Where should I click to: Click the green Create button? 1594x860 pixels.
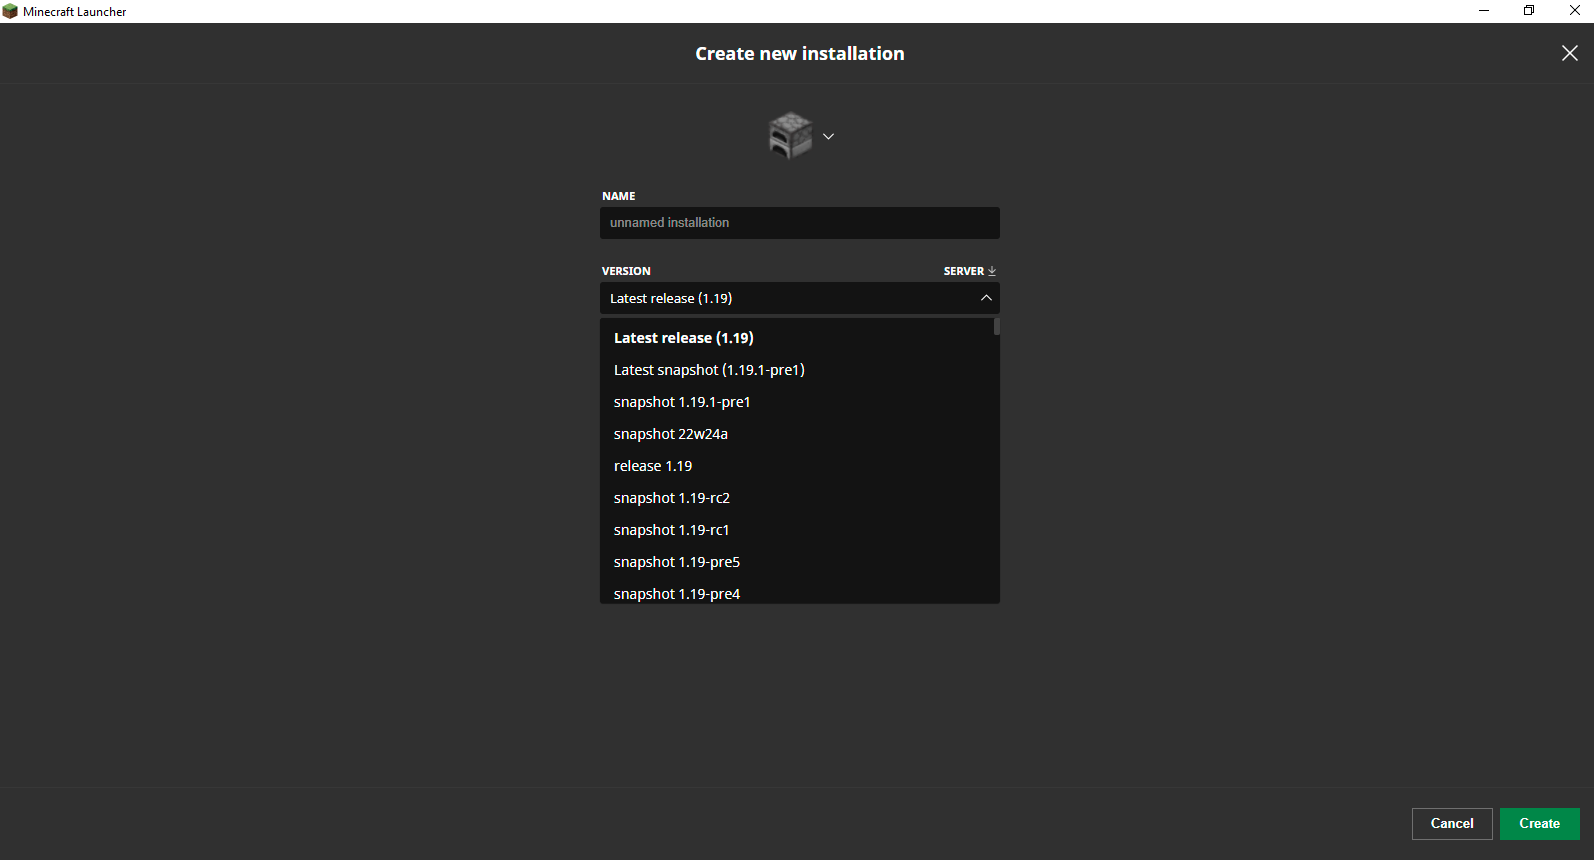coord(1540,824)
